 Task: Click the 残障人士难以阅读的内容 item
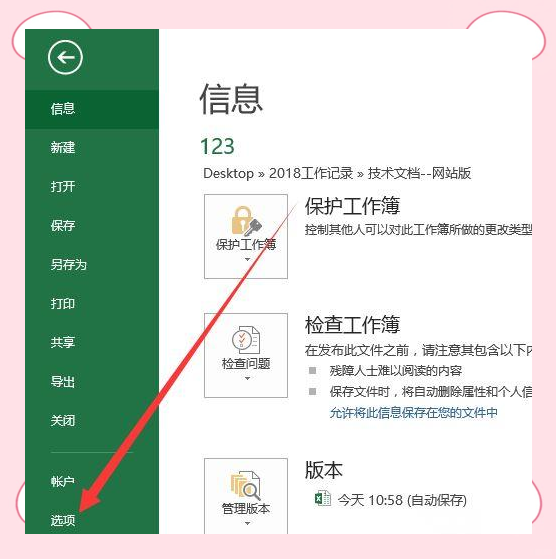(396, 371)
